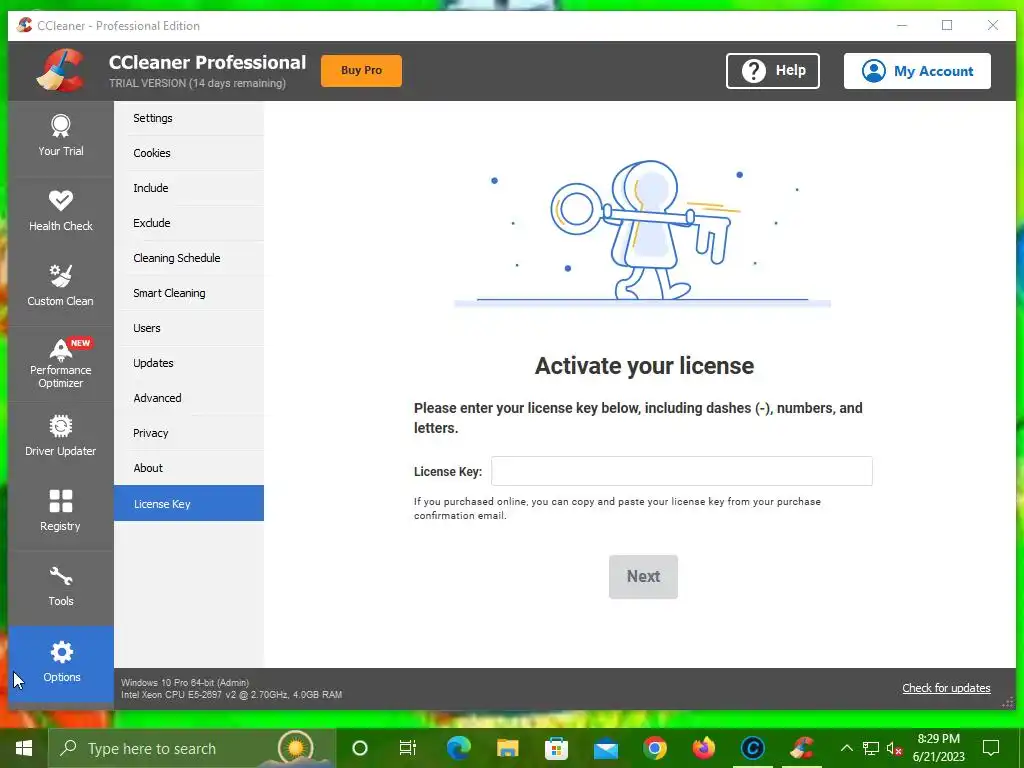This screenshot has width=1024, height=768.
Task: Open the notification center
Action: pos(991,748)
